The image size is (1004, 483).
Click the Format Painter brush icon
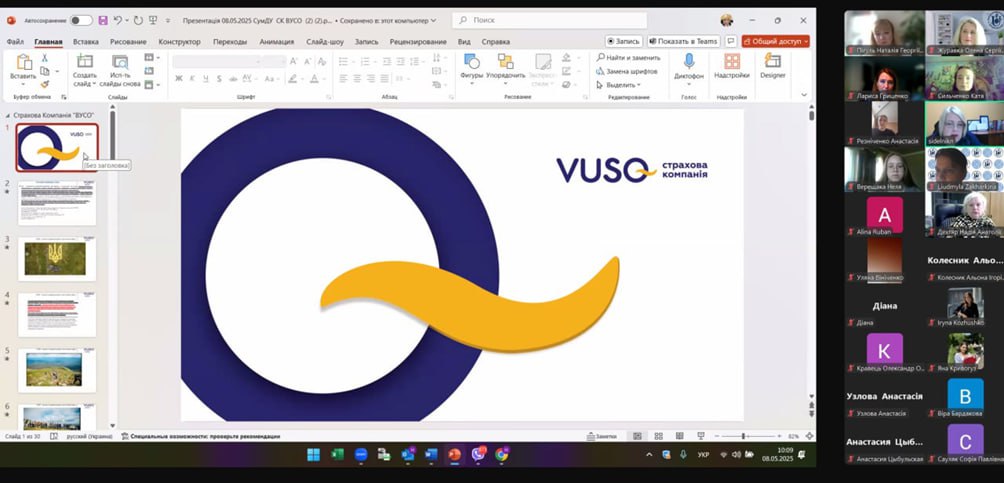coord(45,84)
